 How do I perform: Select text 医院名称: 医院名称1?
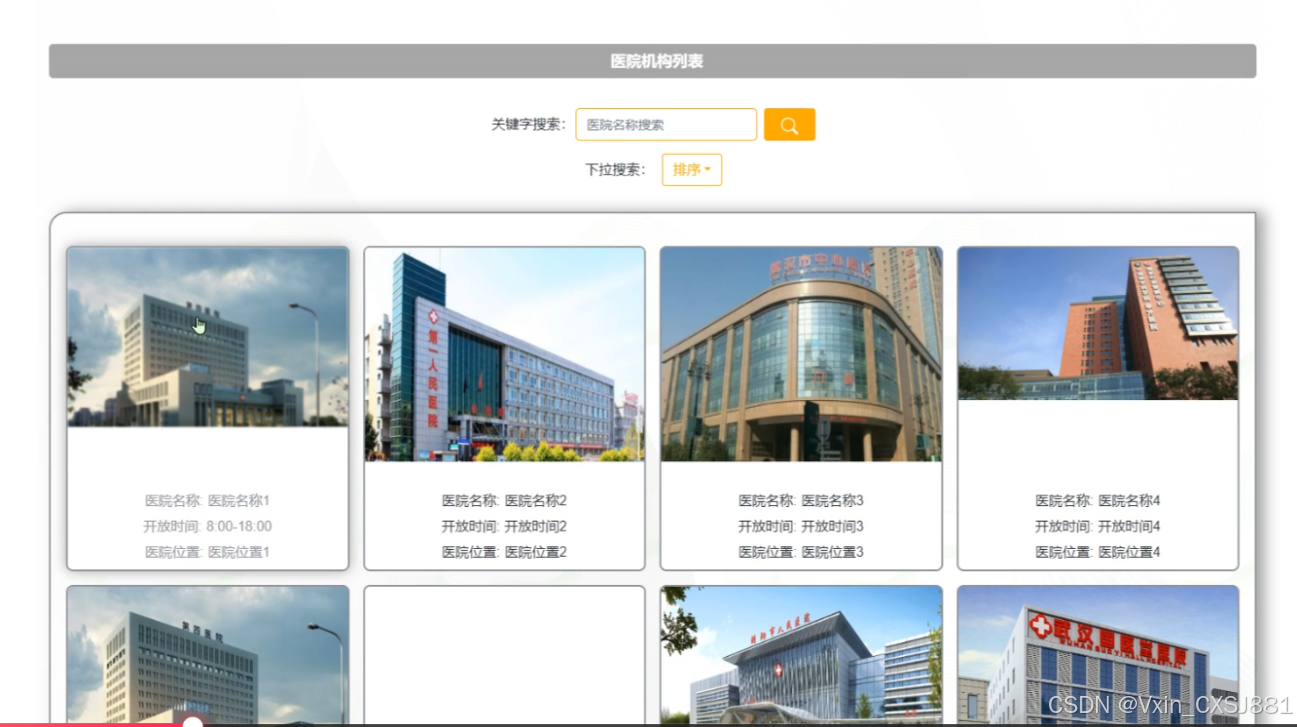[x=208, y=501]
